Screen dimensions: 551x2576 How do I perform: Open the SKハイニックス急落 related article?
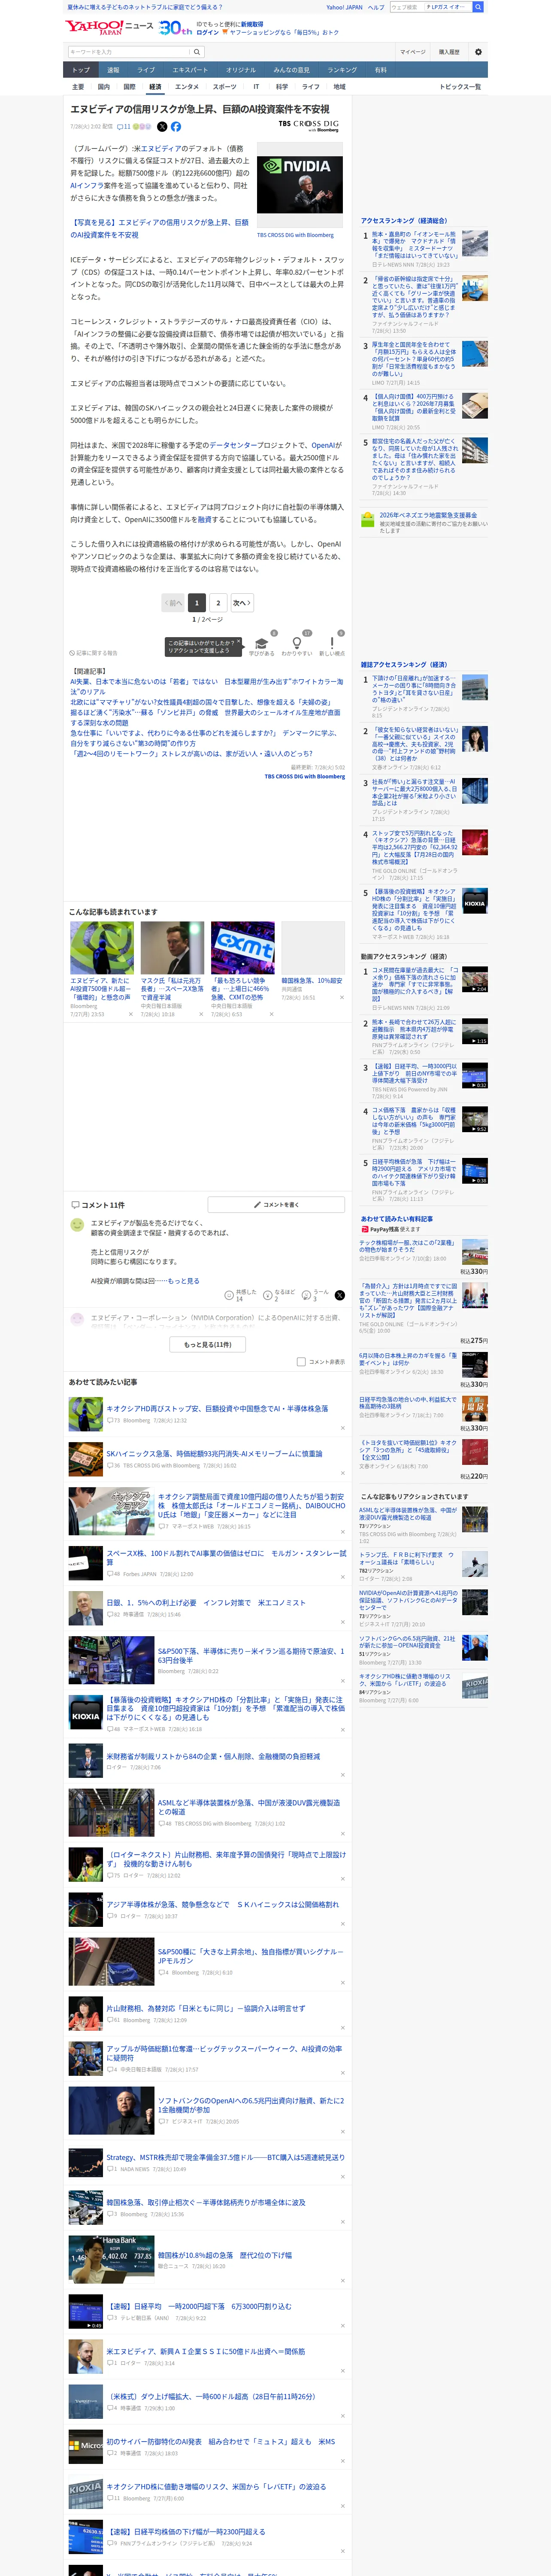pyautogui.click(x=214, y=1454)
